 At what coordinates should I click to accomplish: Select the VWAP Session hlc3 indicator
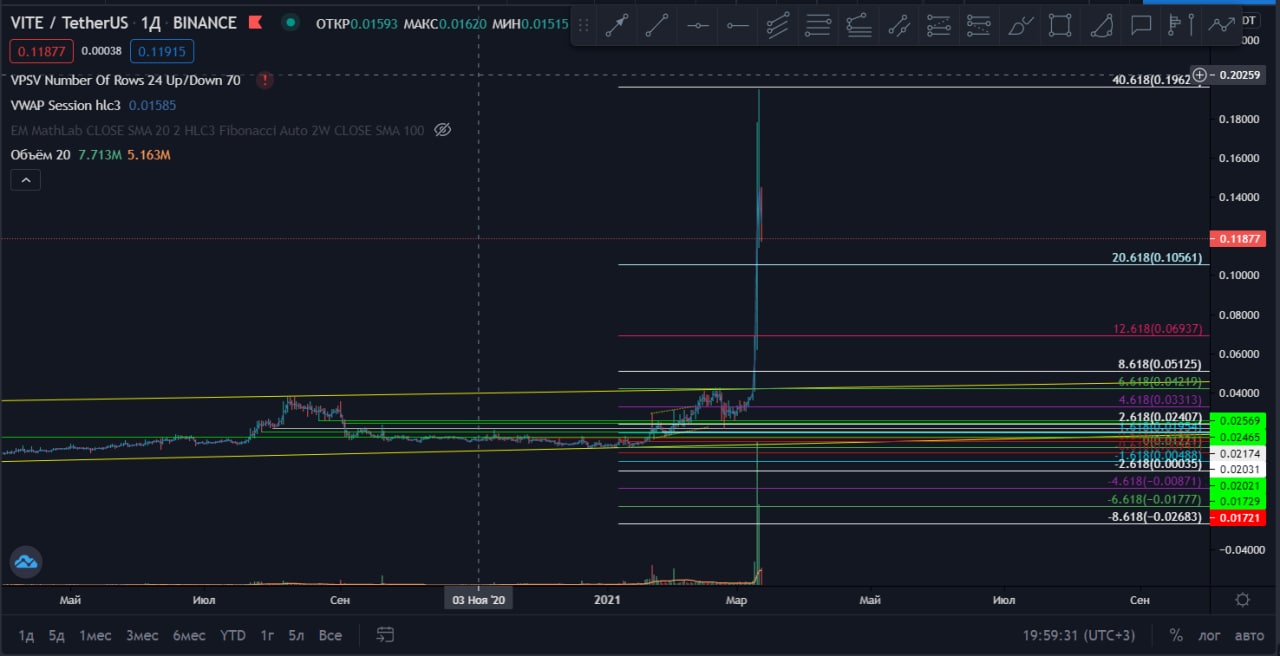pos(64,105)
